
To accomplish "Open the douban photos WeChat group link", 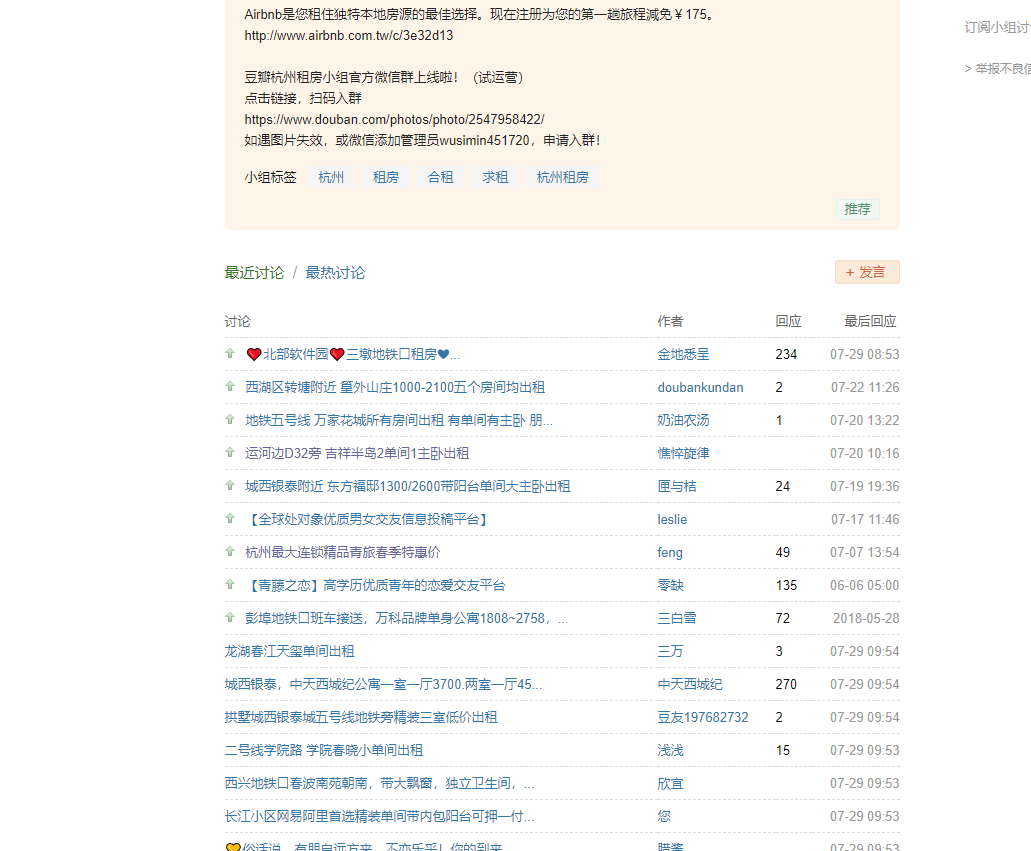I will [394, 119].
